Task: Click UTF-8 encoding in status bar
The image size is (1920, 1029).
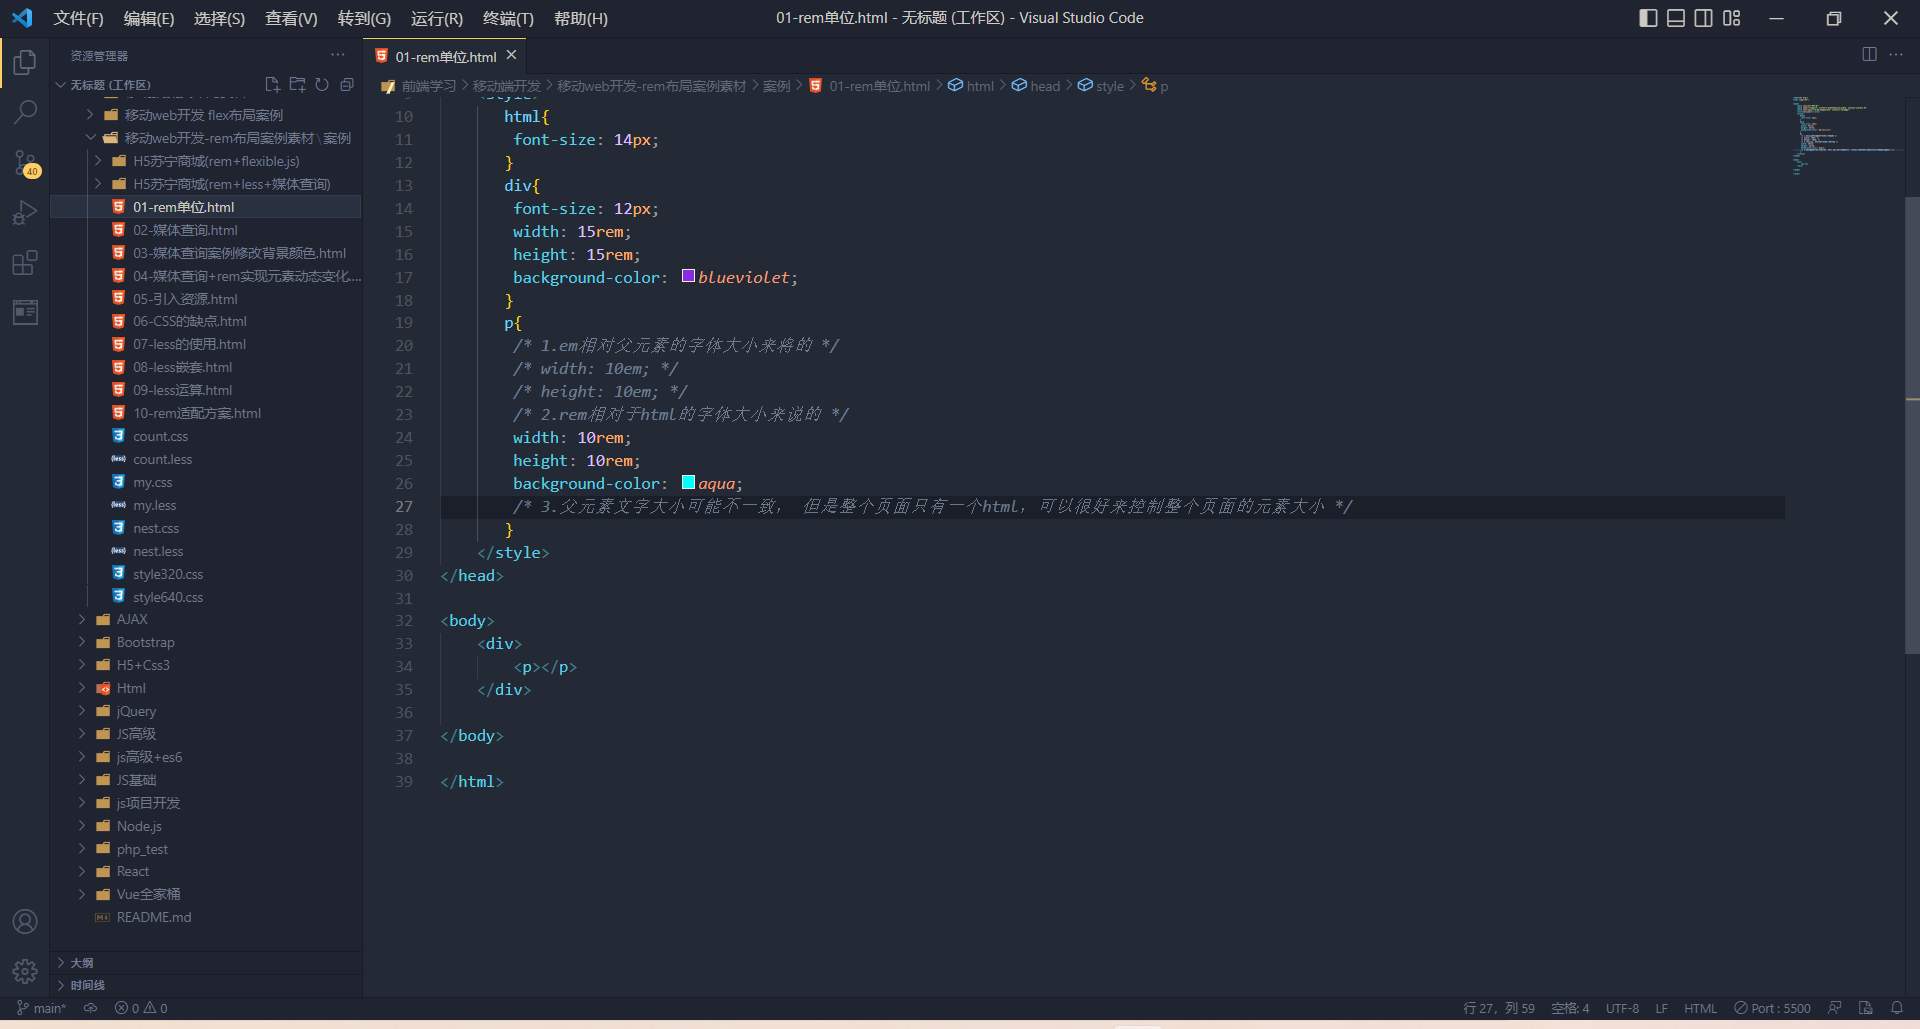Action: point(1622,1008)
